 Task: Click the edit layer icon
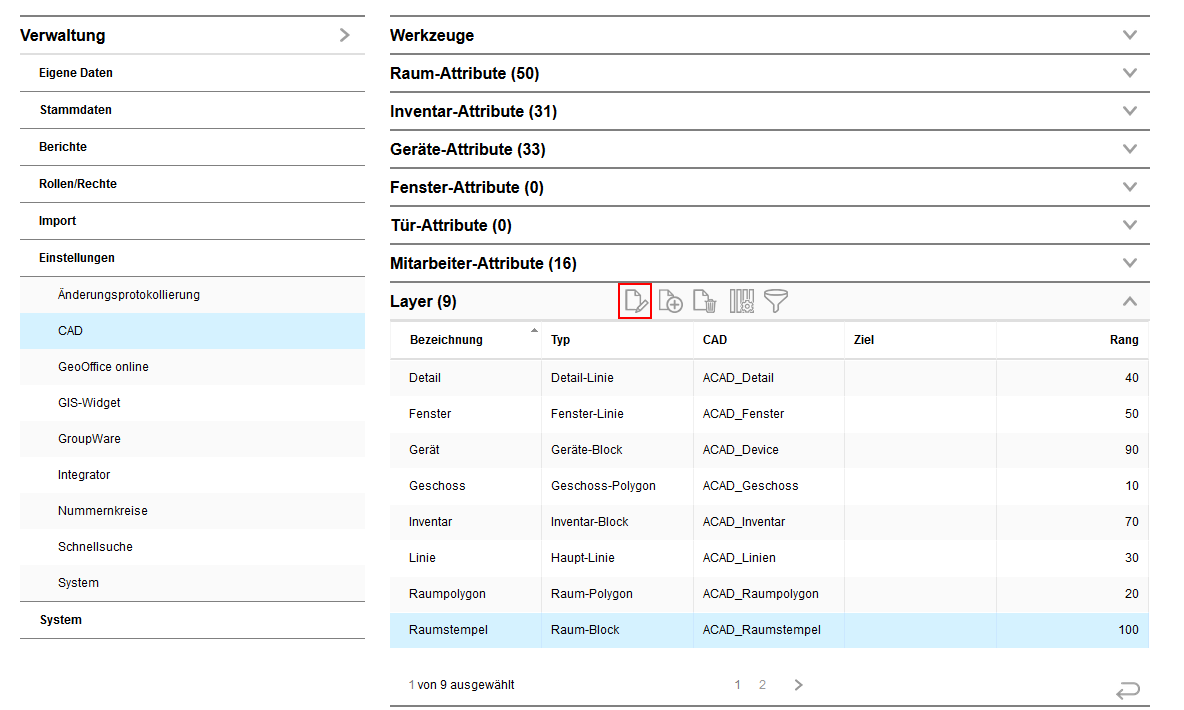pos(636,301)
